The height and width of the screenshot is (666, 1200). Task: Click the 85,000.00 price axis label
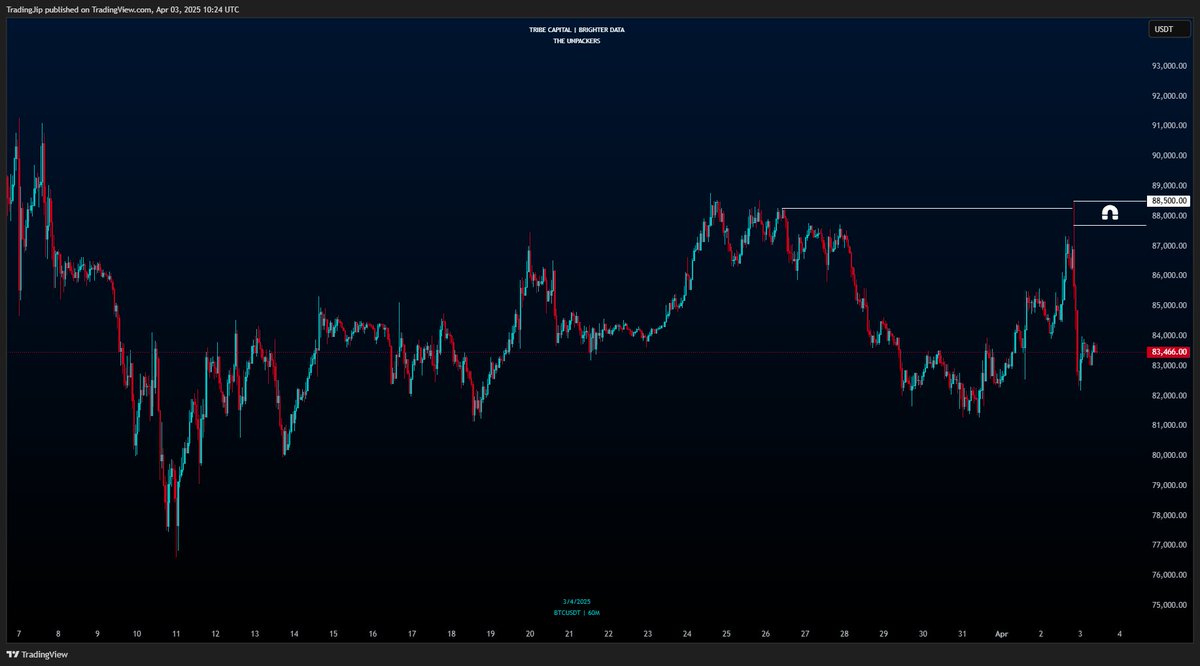click(1169, 306)
